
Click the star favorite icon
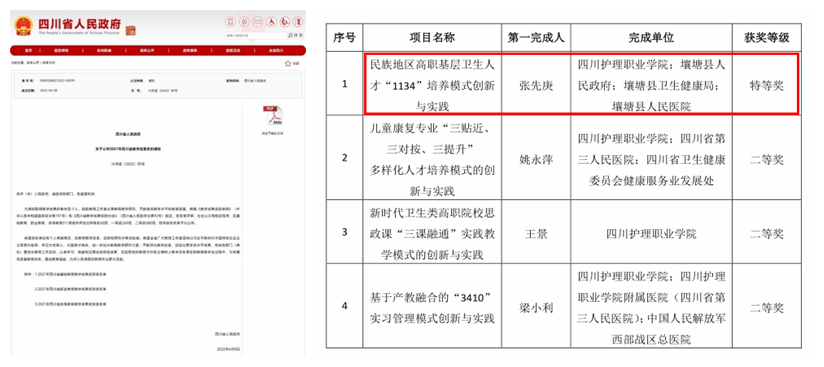287,63
